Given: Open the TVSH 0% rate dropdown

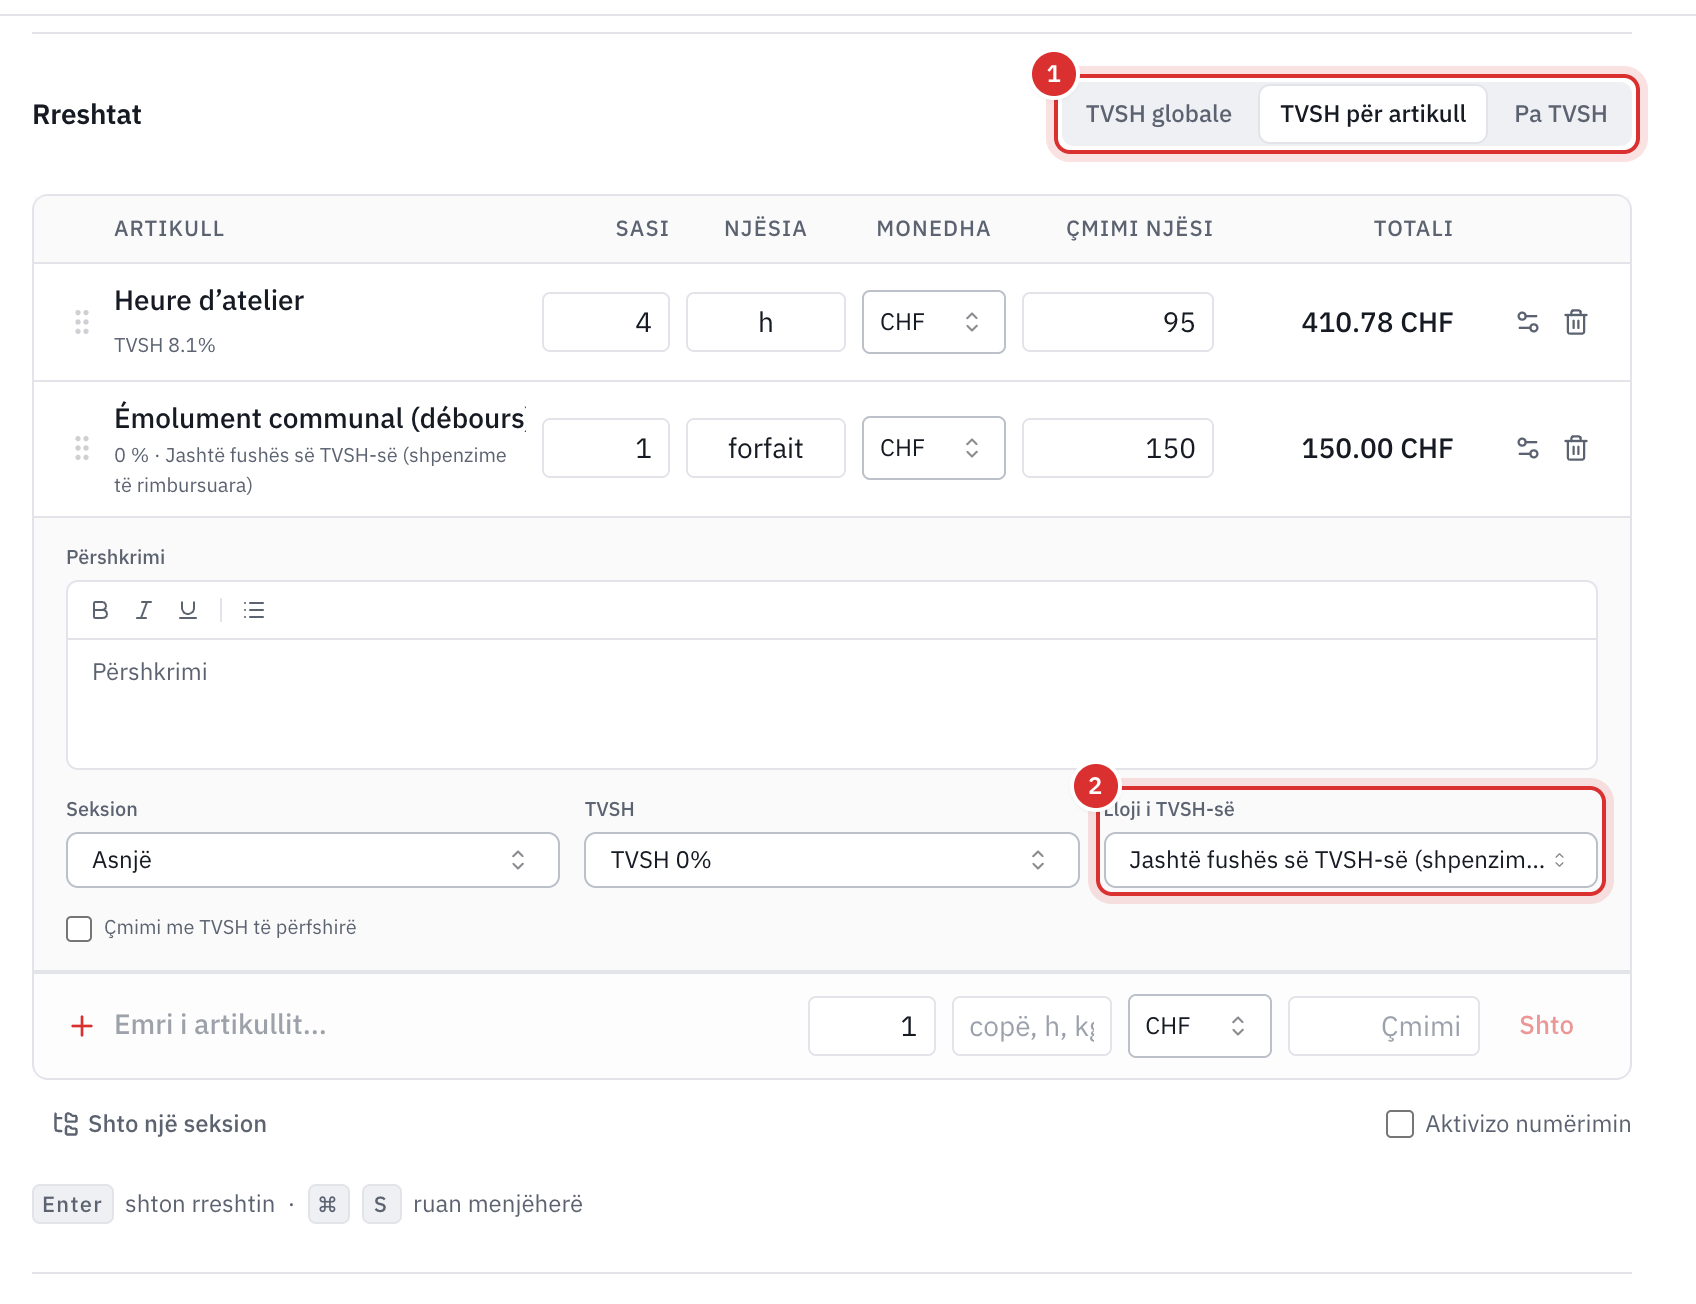Looking at the screenshot, I should 832,860.
